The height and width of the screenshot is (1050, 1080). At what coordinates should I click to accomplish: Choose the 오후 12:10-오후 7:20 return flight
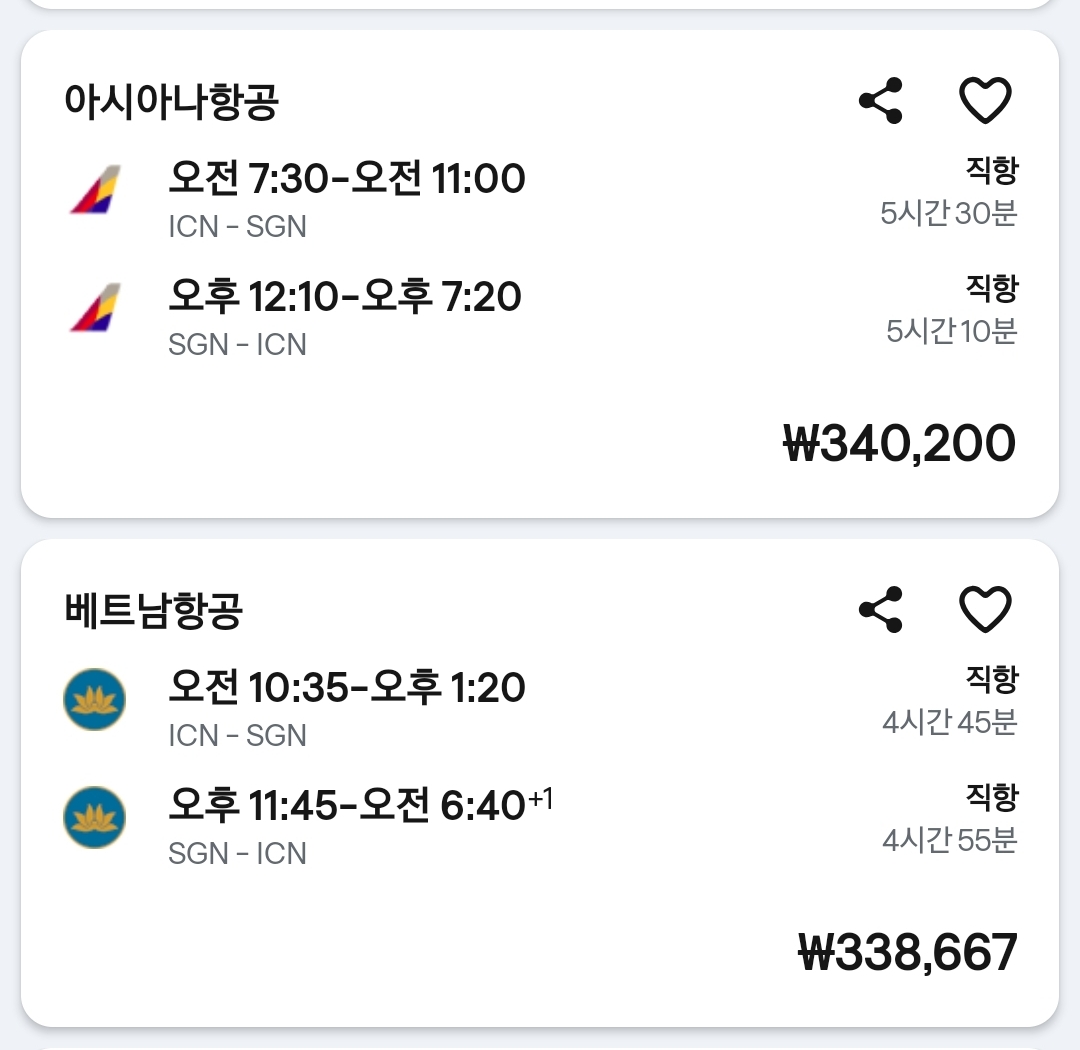click(345, 298)
